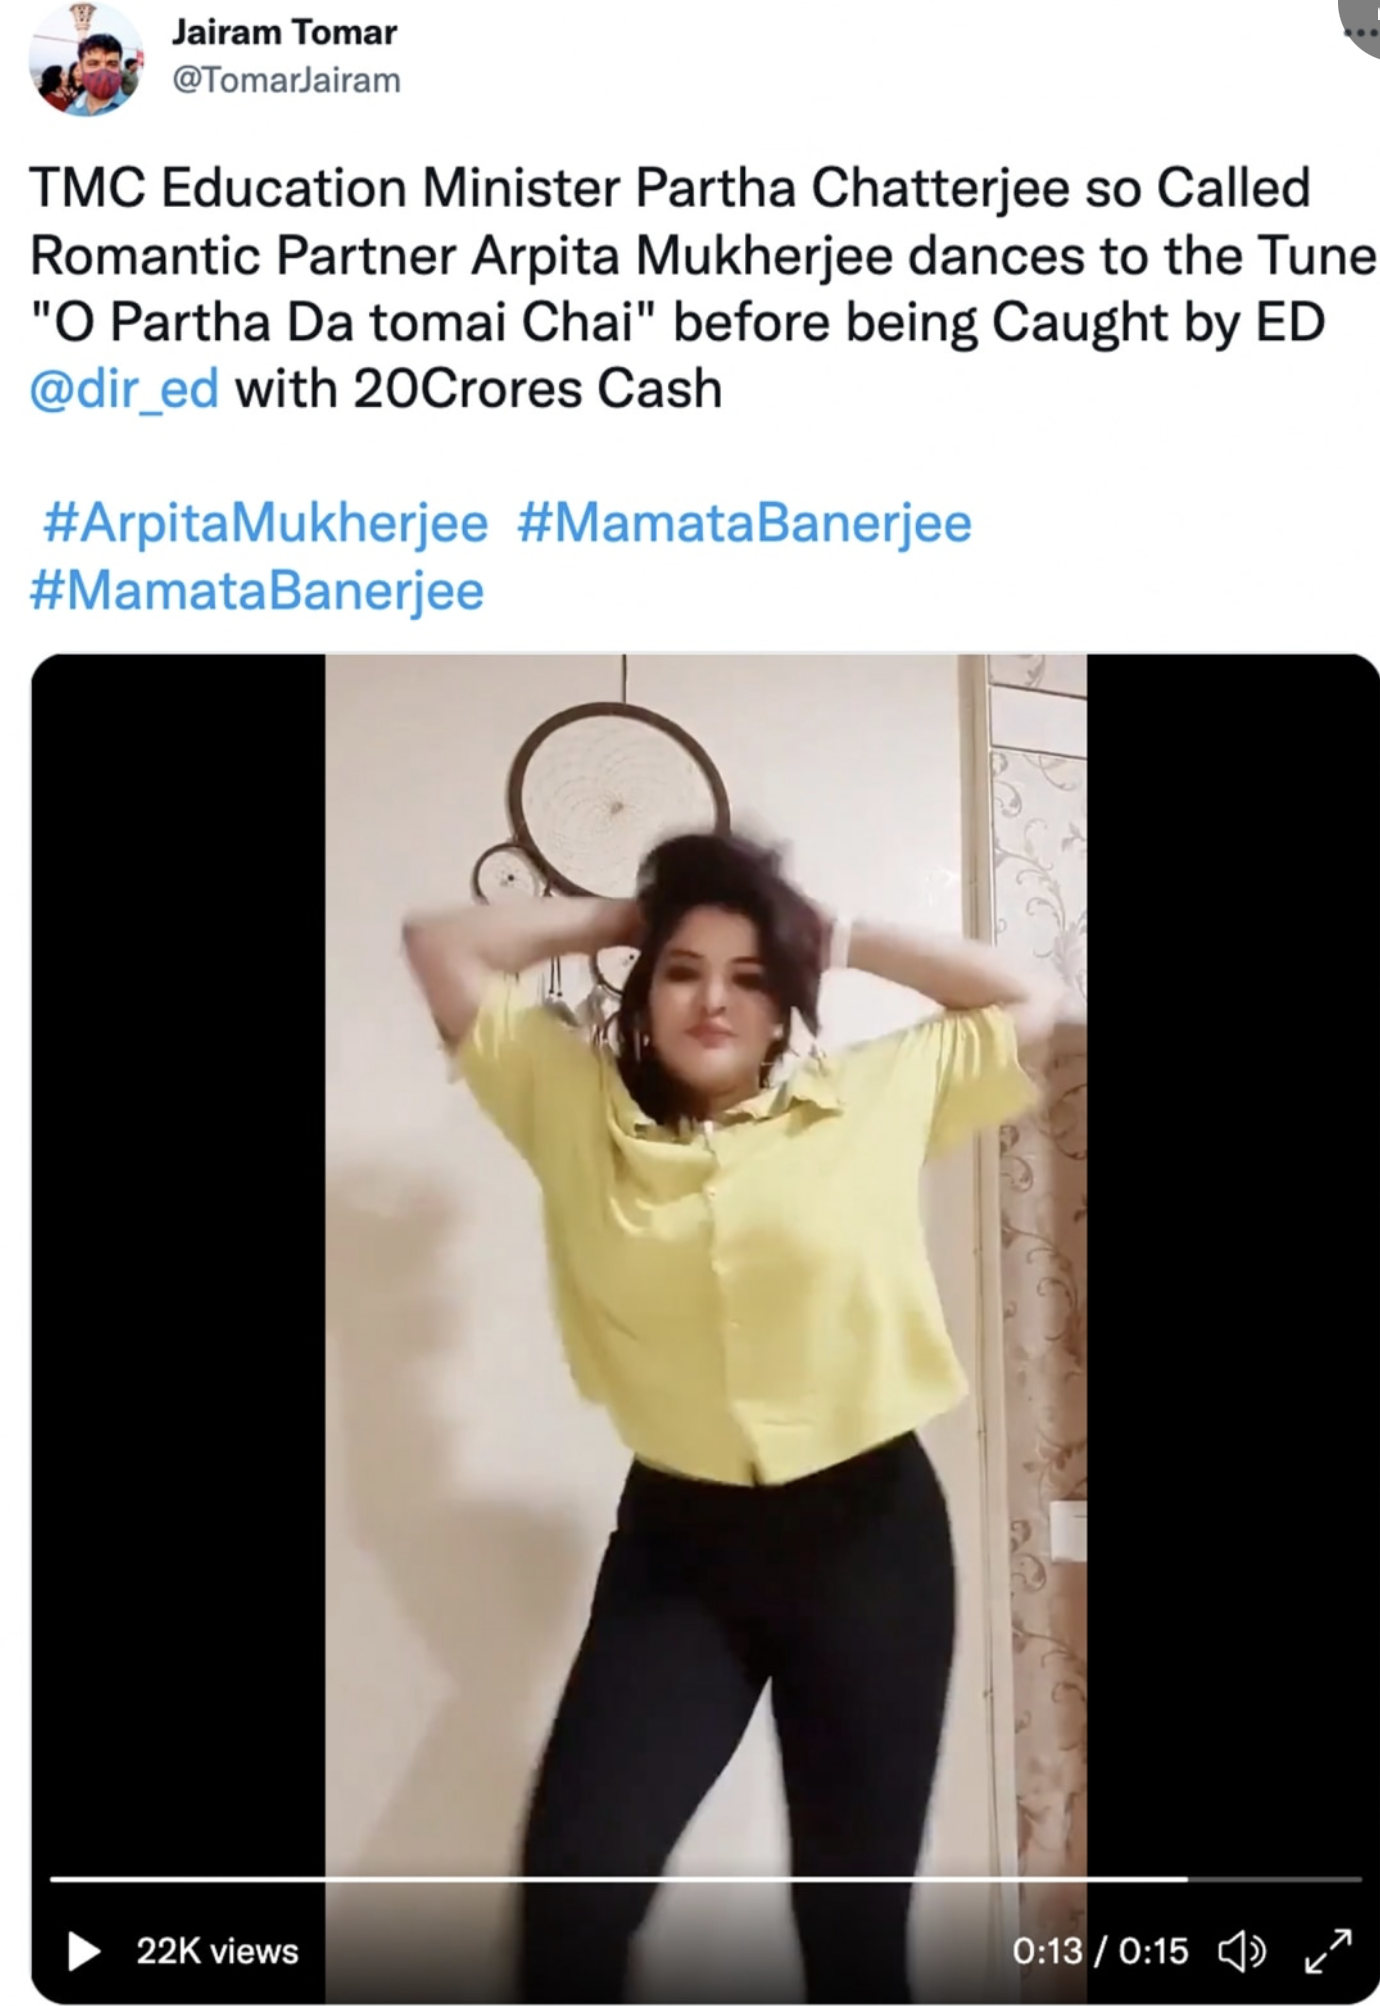Mute the video with the speaker icon
This screenshot has width=1380, height=2006.
coord(1241,1951)
